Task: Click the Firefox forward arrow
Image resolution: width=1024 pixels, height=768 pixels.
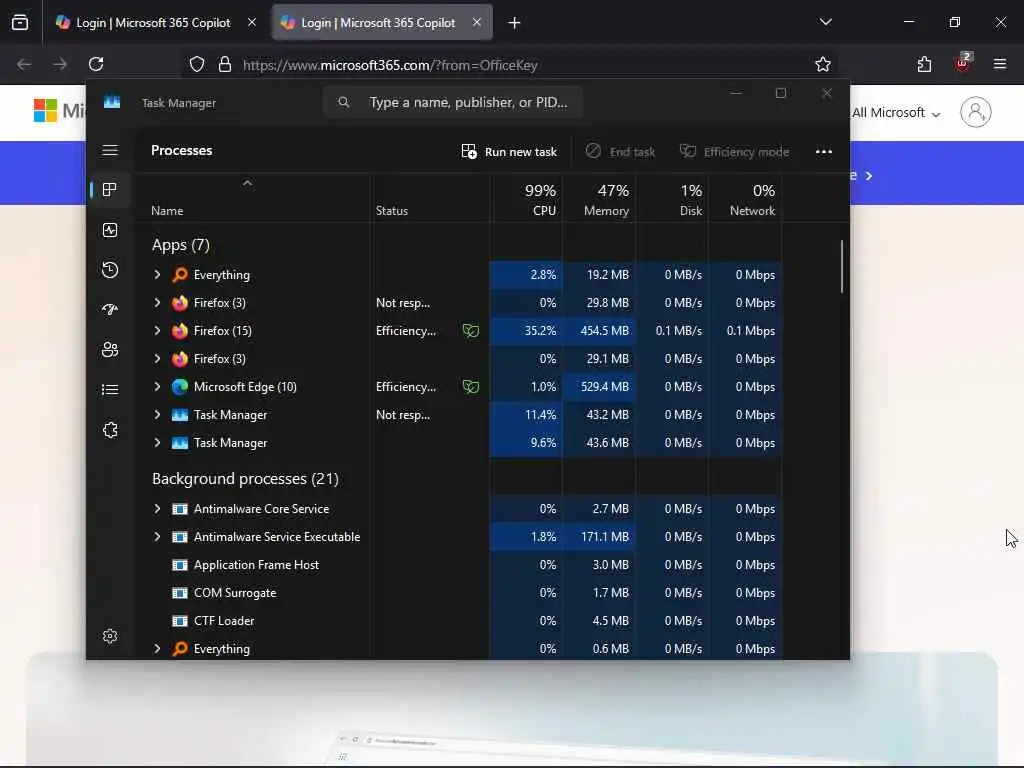Action: (60, 64)
